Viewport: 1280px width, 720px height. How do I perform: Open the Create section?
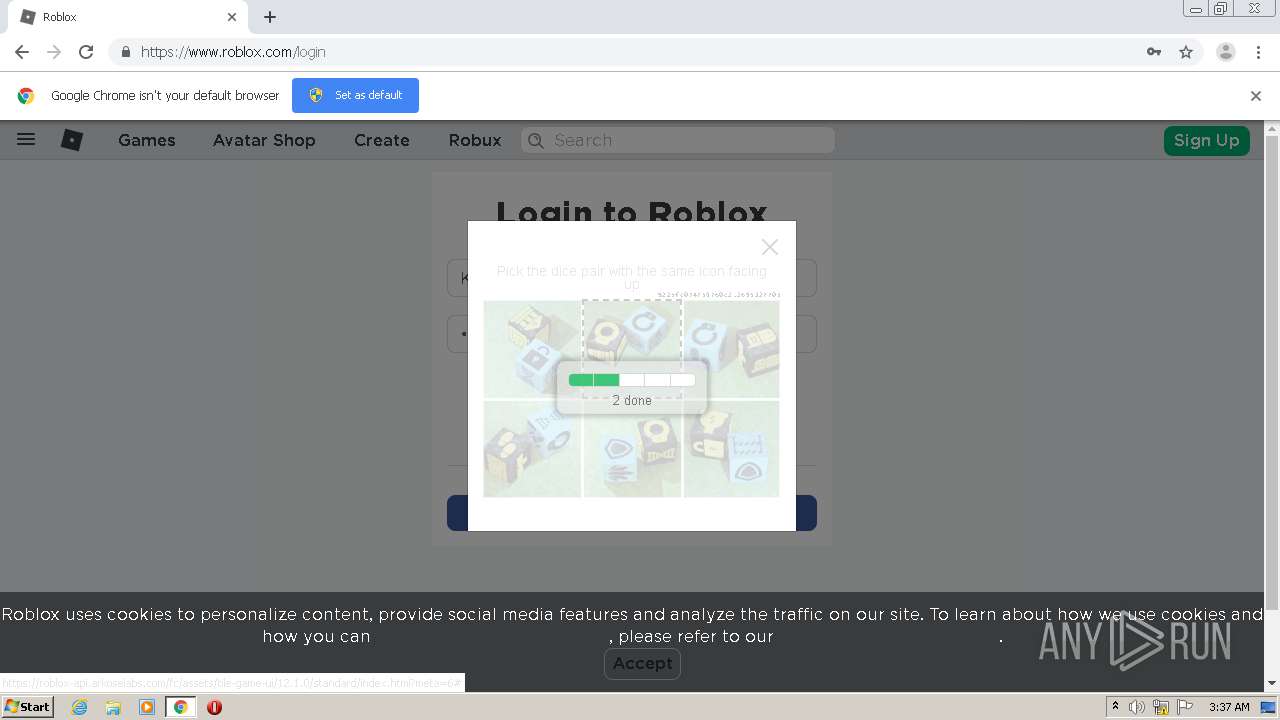(382, 140)
